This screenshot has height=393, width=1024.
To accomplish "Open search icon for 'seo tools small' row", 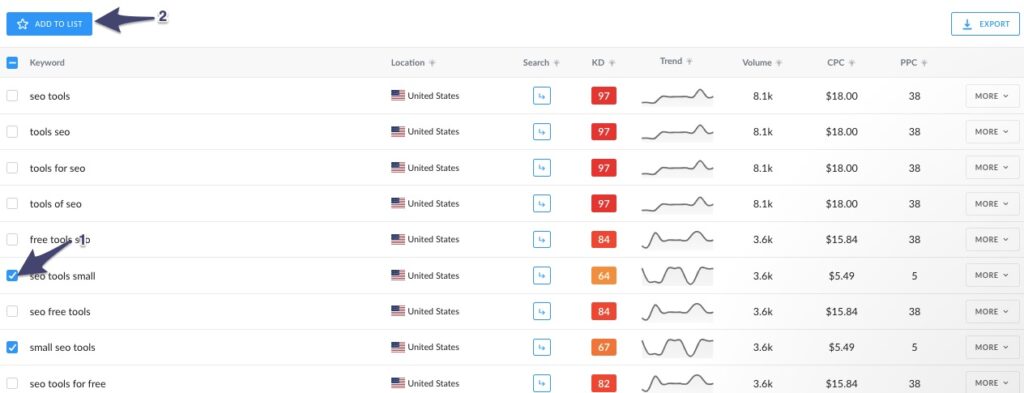I will tap(541, 275).
